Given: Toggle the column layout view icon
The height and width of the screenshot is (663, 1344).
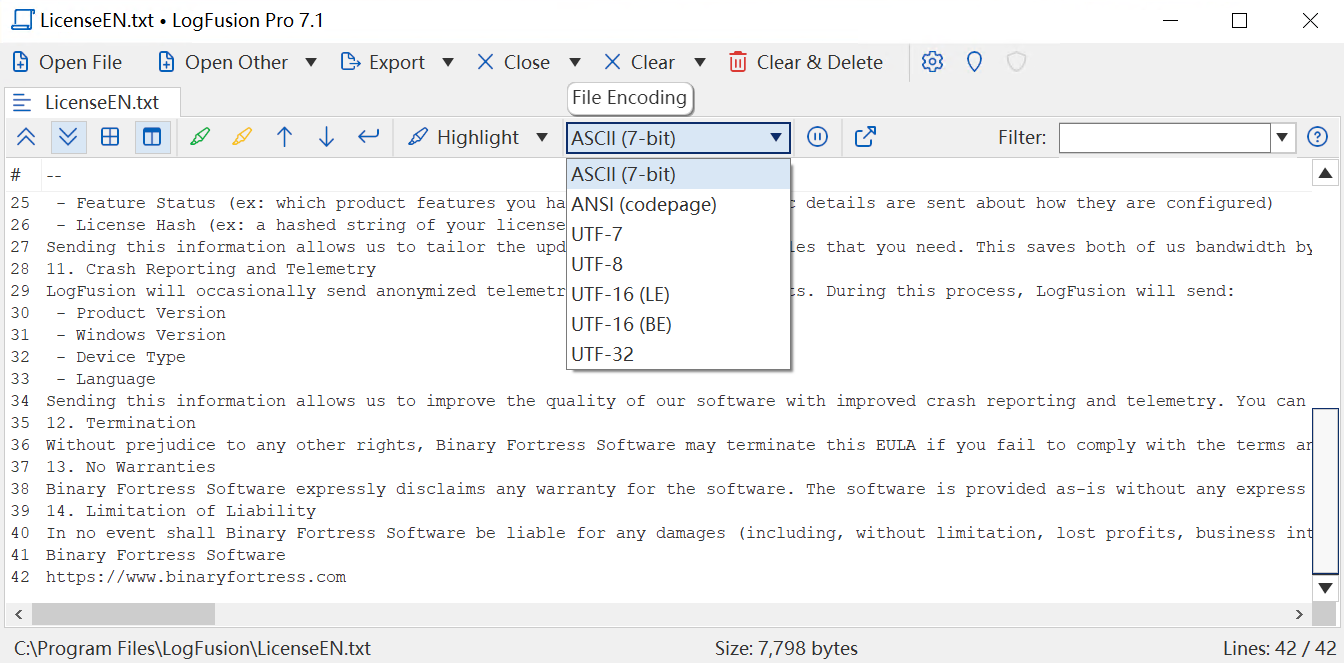Looking at the screenshot, I should click(152, 137).
